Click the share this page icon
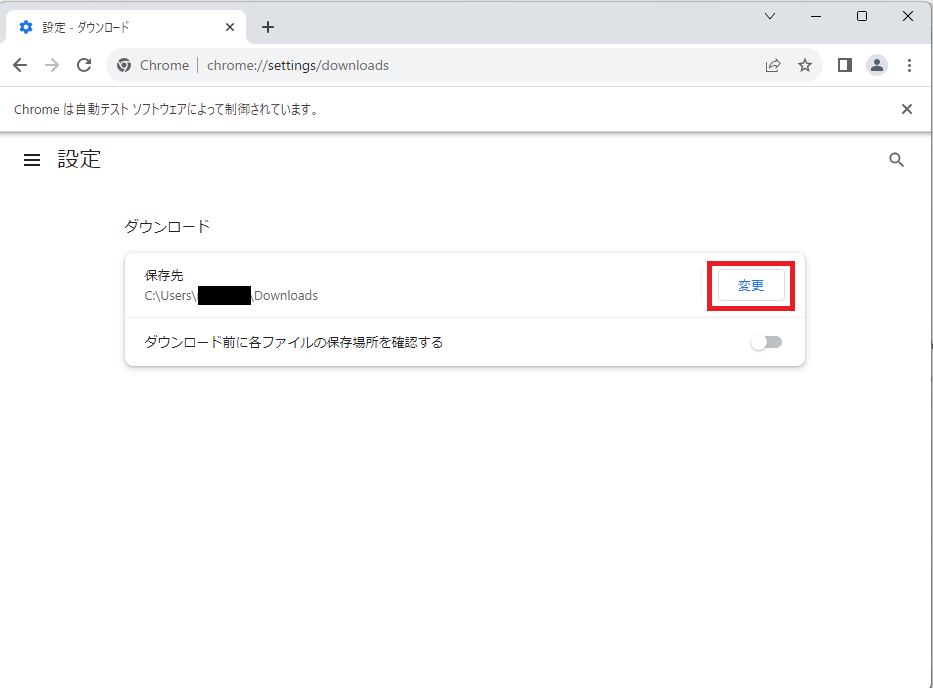933x688 pixels. [772, 65]
